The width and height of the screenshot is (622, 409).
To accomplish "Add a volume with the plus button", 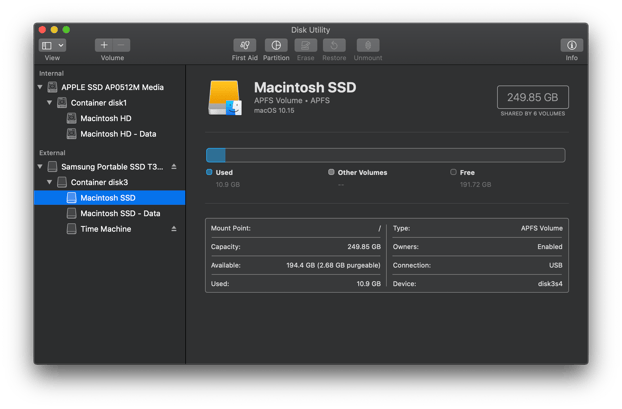I will tap(104, 45).
